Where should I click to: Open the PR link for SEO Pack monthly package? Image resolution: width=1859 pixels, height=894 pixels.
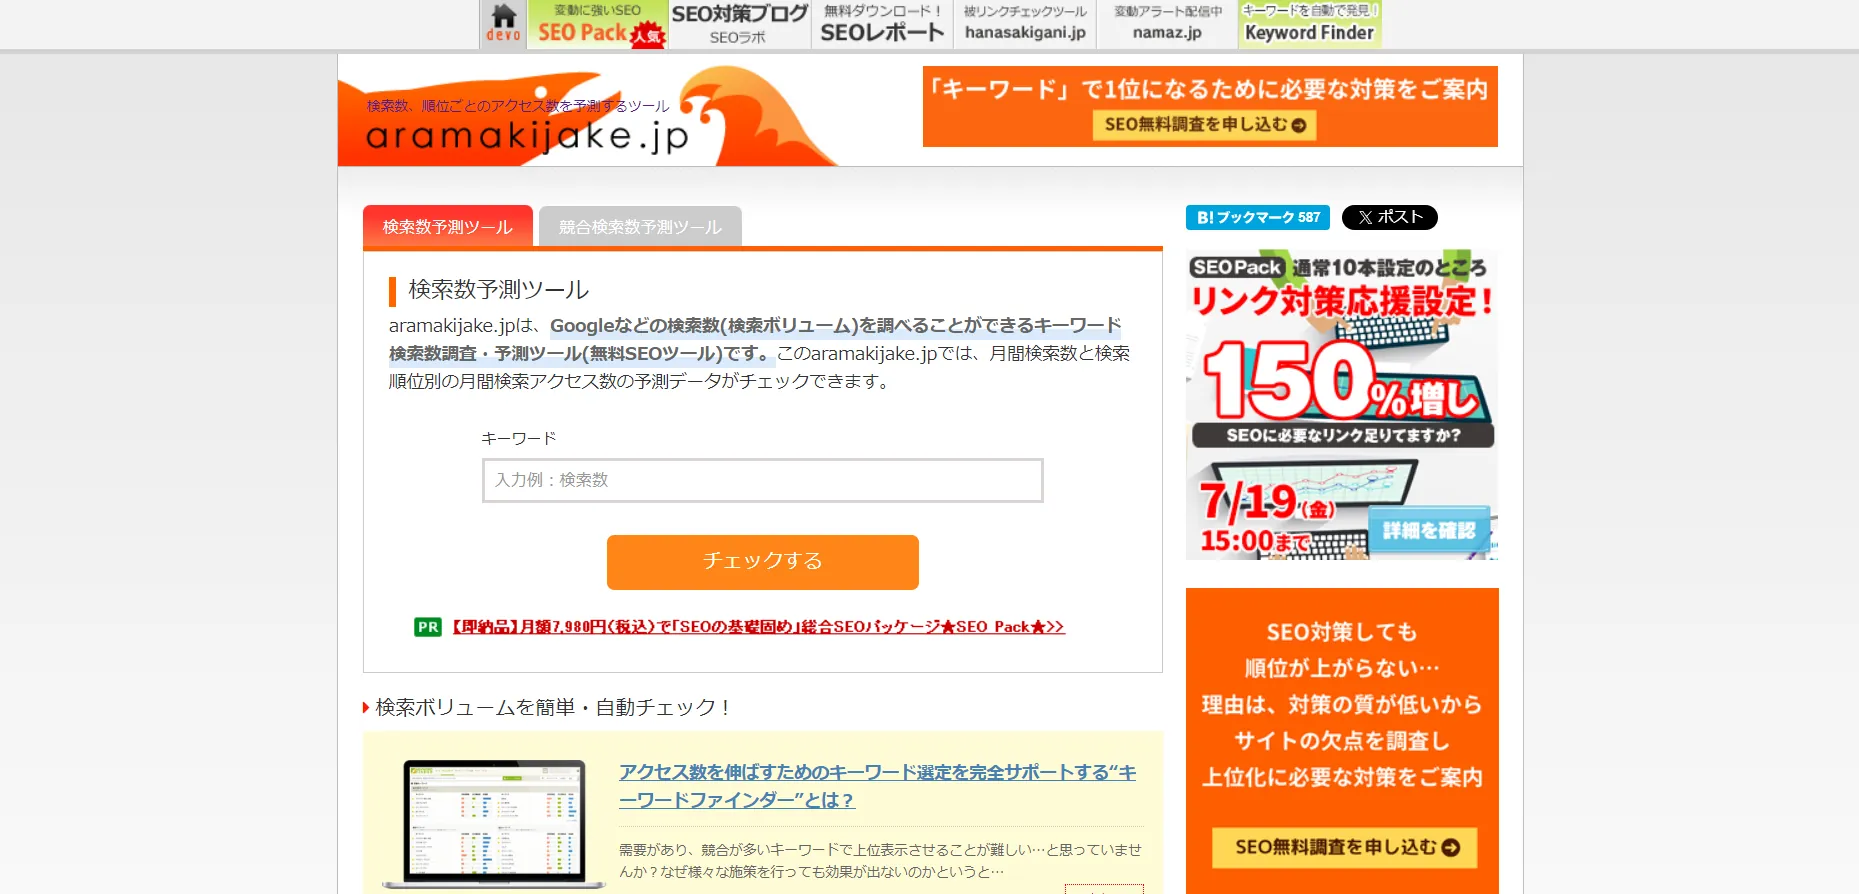(x=757, y=627)
